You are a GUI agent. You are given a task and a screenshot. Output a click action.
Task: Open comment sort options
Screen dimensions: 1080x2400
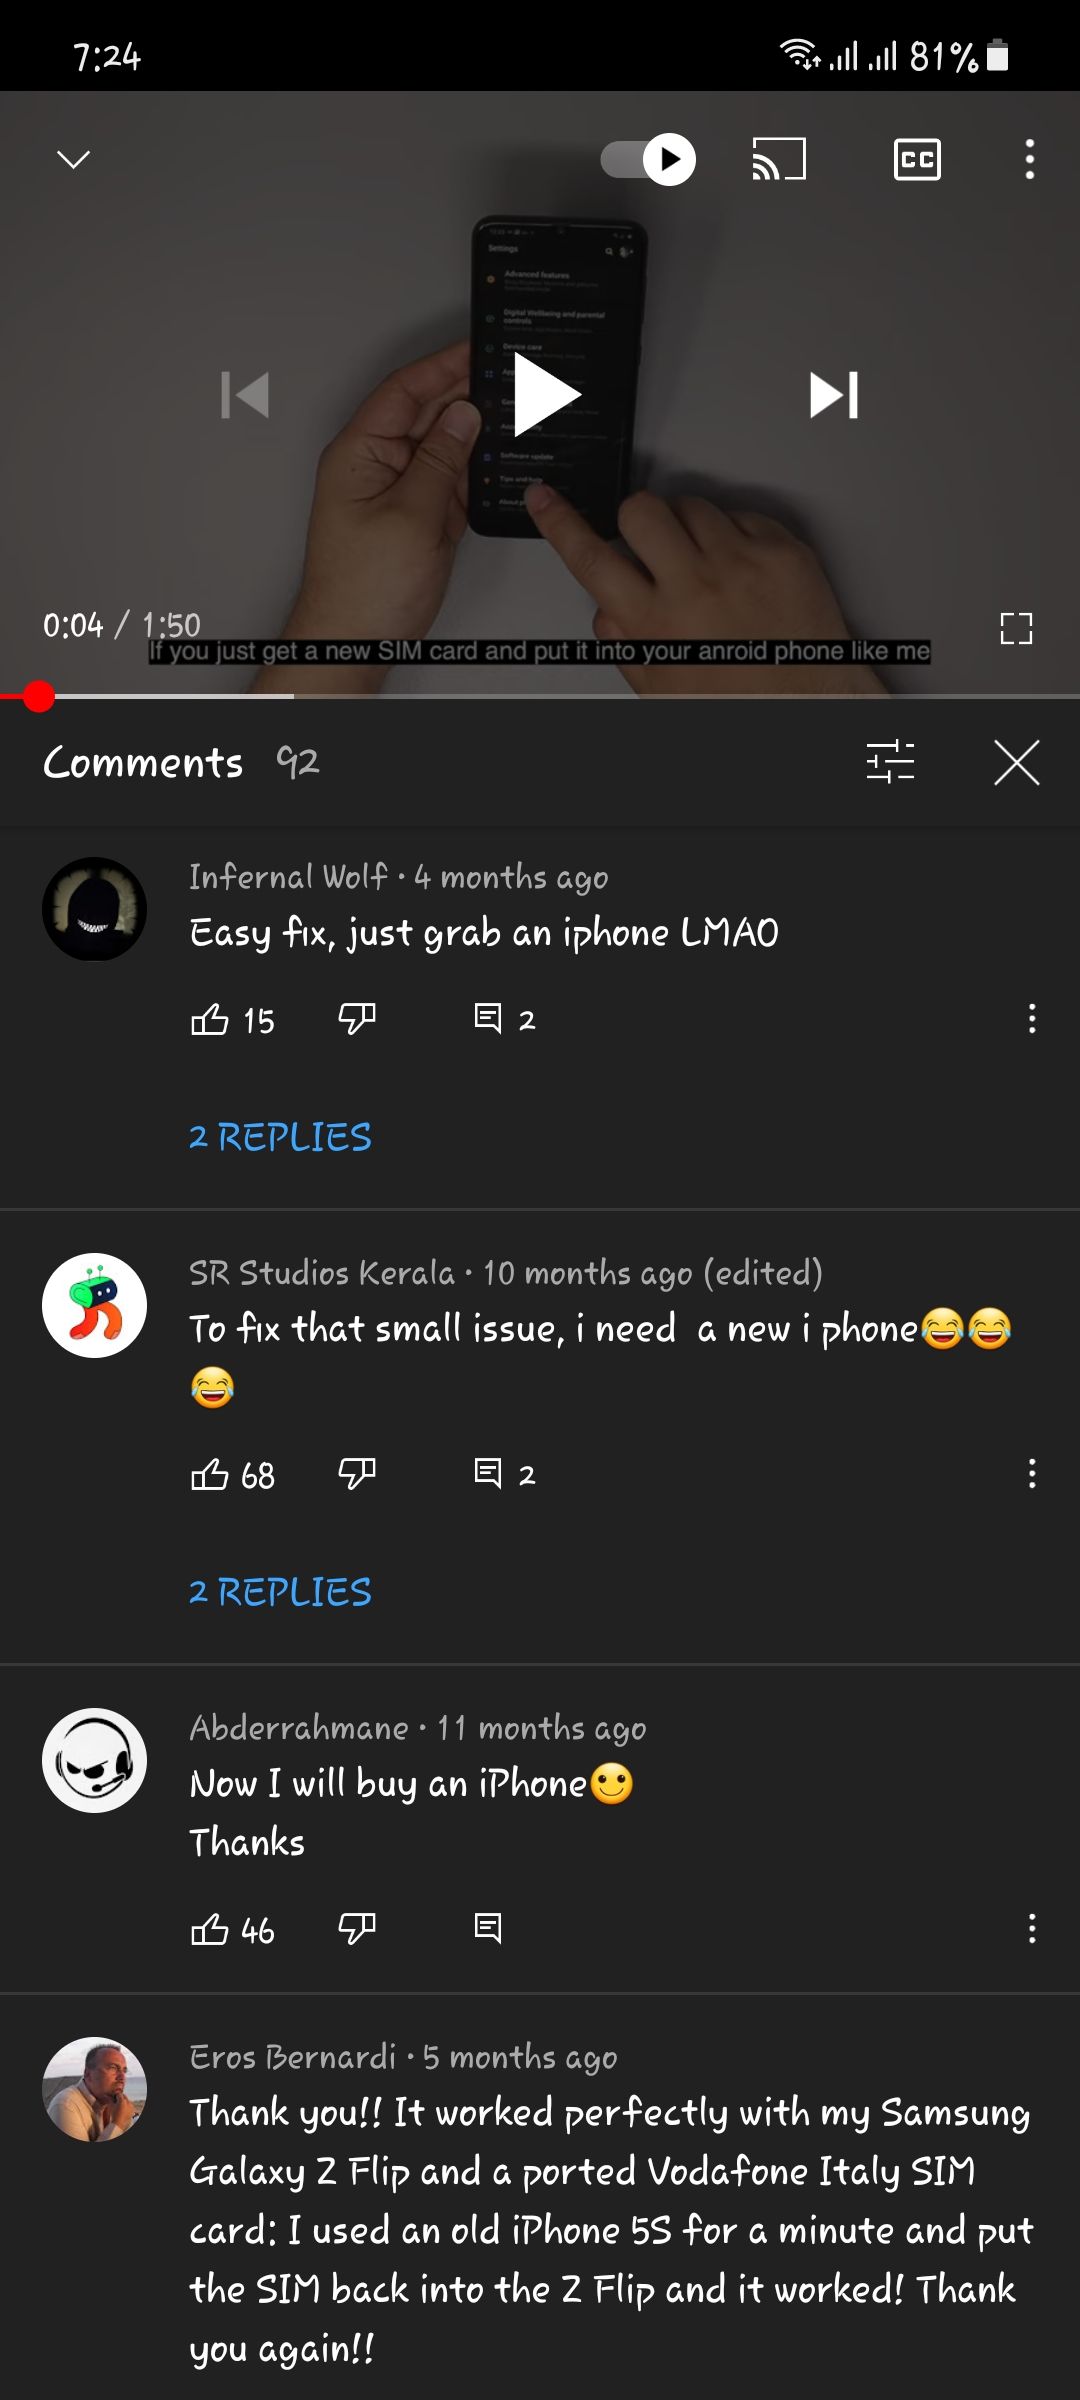pyautogui.click(x=890, y=762)
